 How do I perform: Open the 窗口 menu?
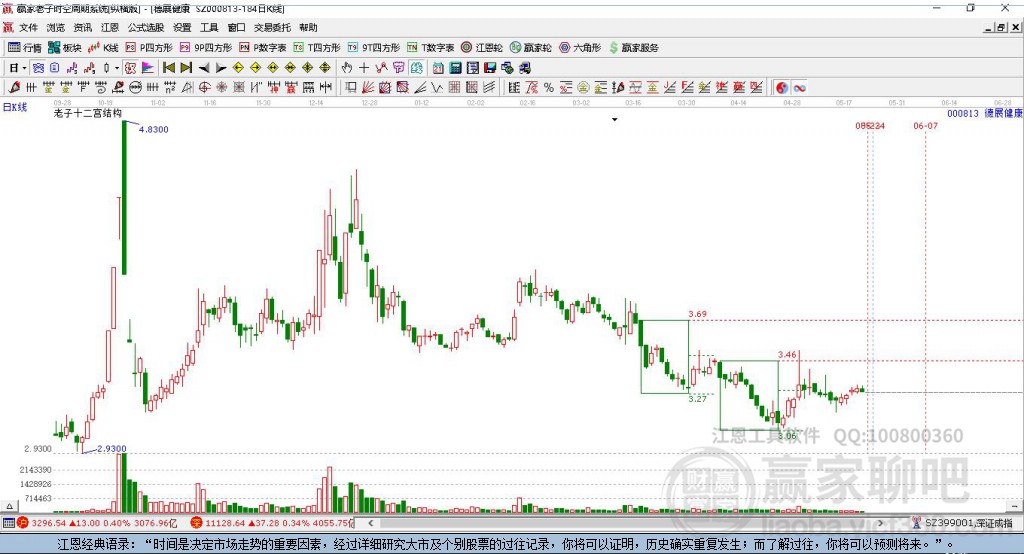(x=236, y=27)
